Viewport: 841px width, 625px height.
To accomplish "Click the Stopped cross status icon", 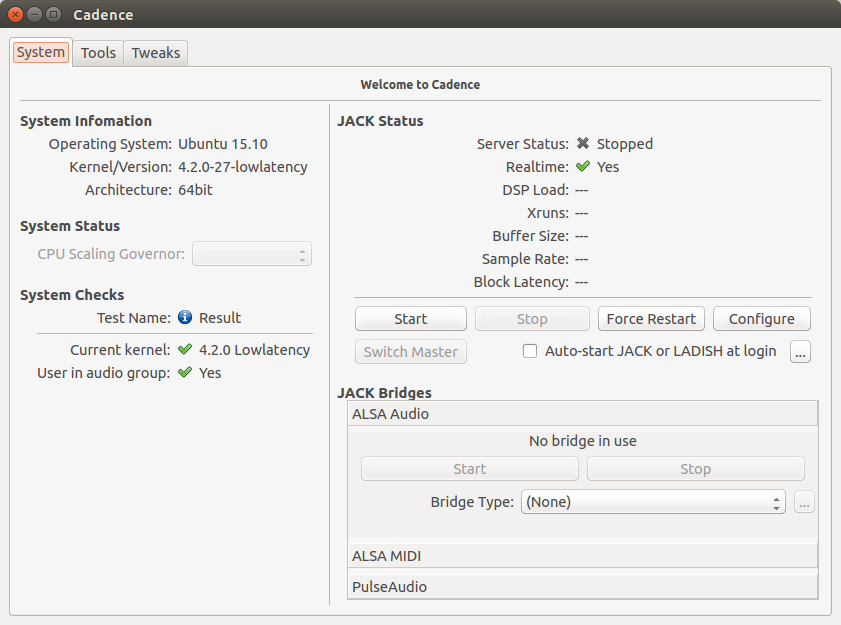I will pos(583,143).
